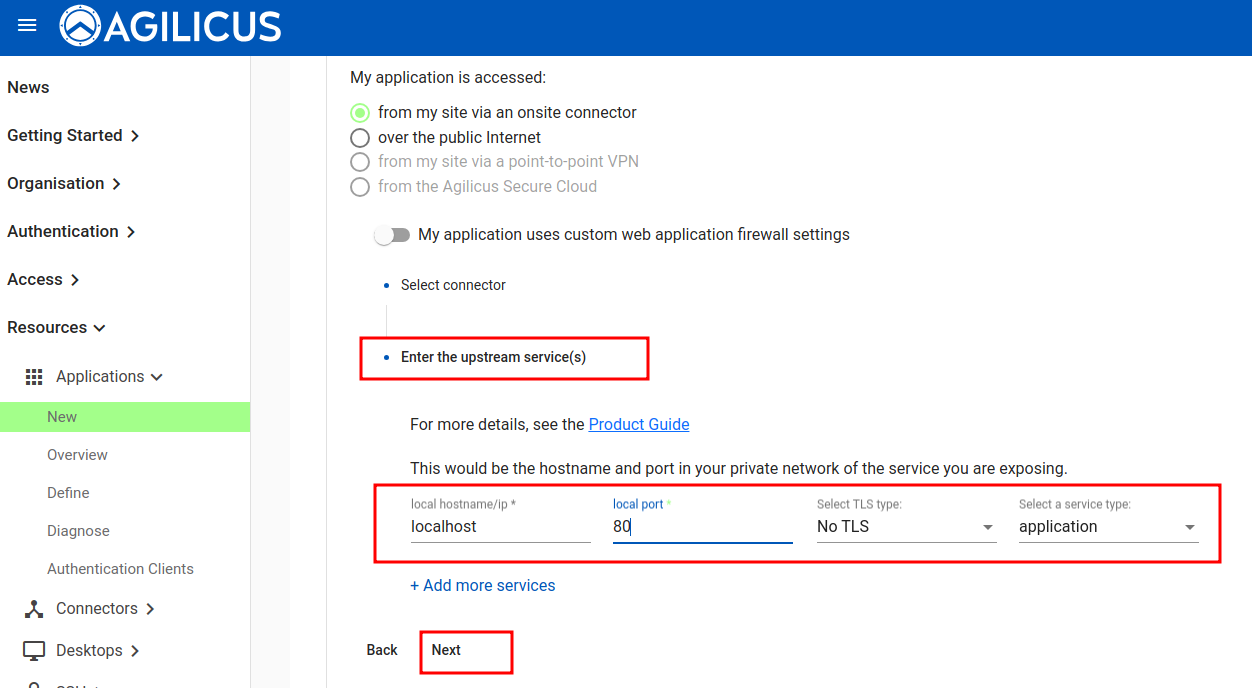Open the Product Guide link
1252x688 pixels.
tap(639, 425)
